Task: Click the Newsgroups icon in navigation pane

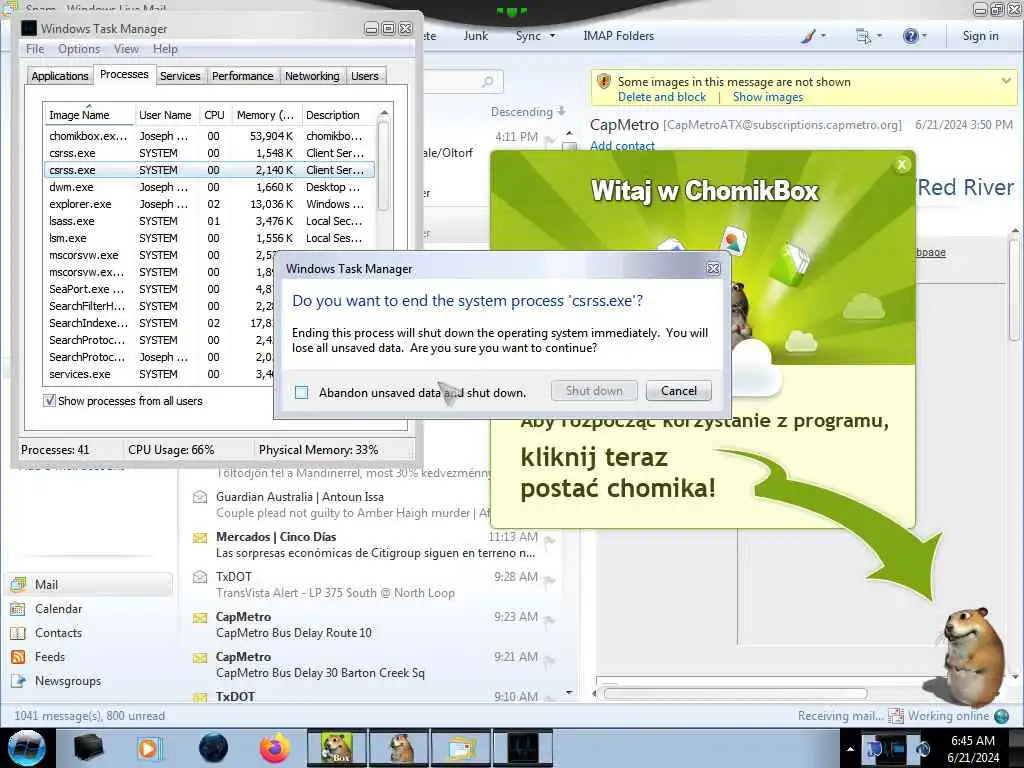Action: (x=18, y=681)
